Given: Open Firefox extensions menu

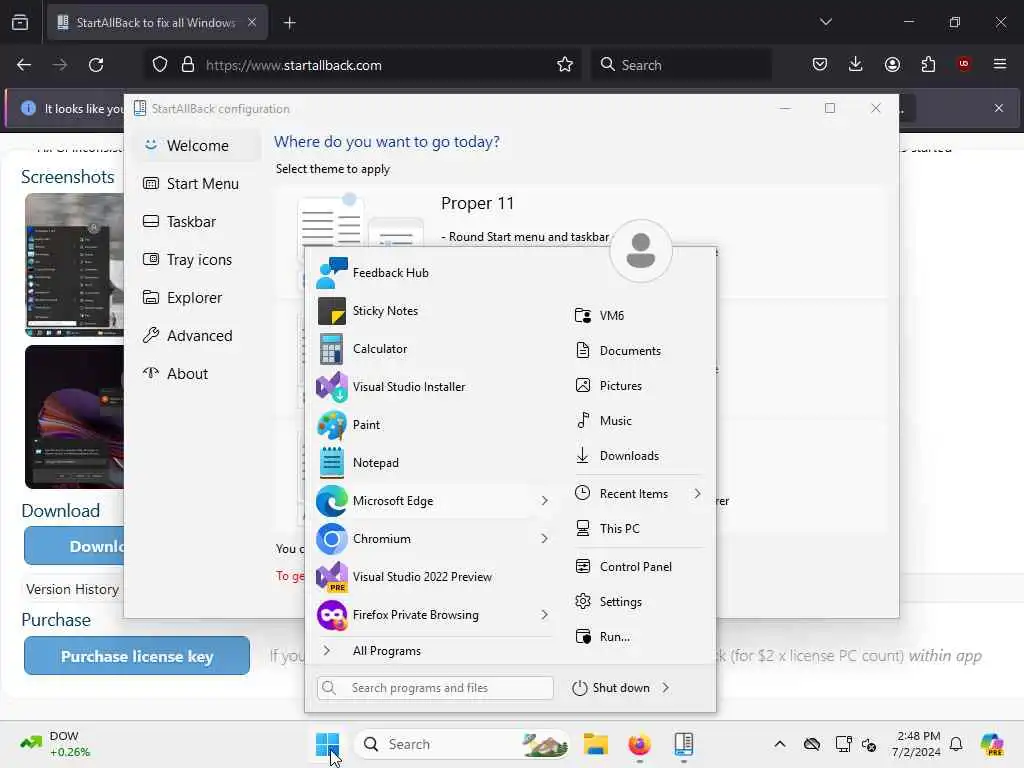Looking at the screenshot, I should [x=928, y=64].
